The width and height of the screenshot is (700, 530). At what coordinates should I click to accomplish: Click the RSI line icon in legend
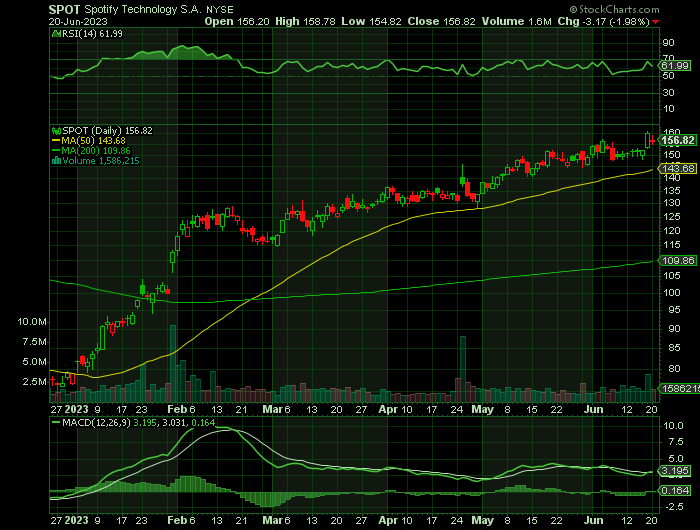pos(56,33)
